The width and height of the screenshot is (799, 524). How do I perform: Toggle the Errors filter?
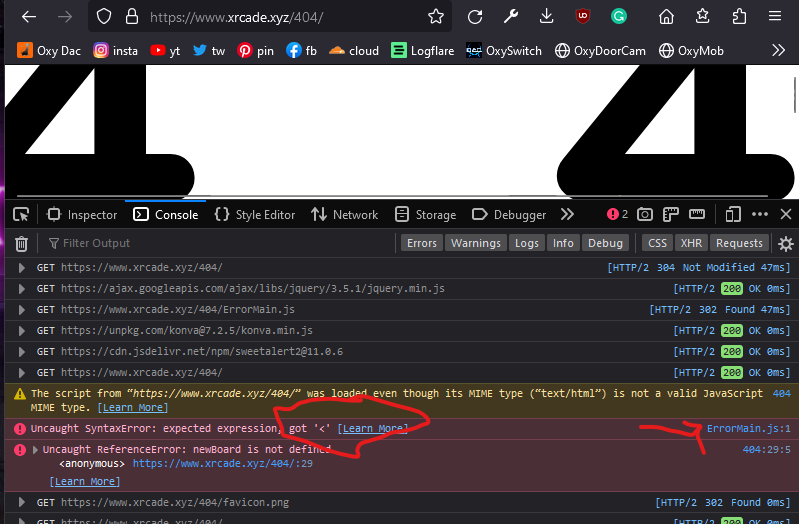[421, 243]
